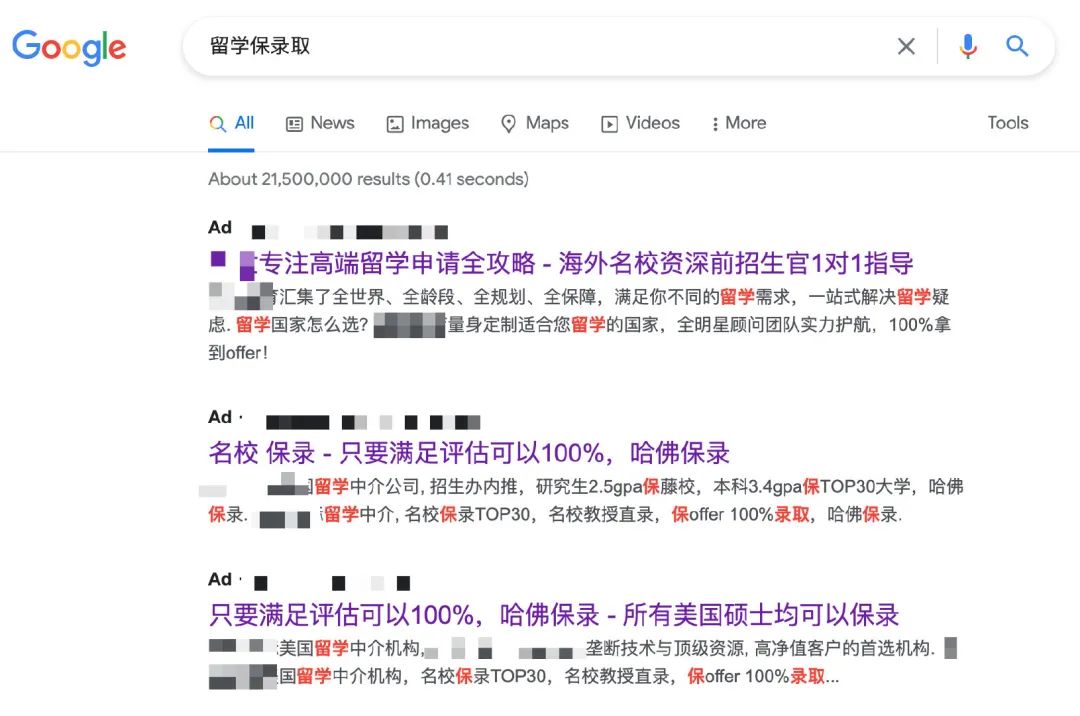Open the More options menu

coord(739,123)
